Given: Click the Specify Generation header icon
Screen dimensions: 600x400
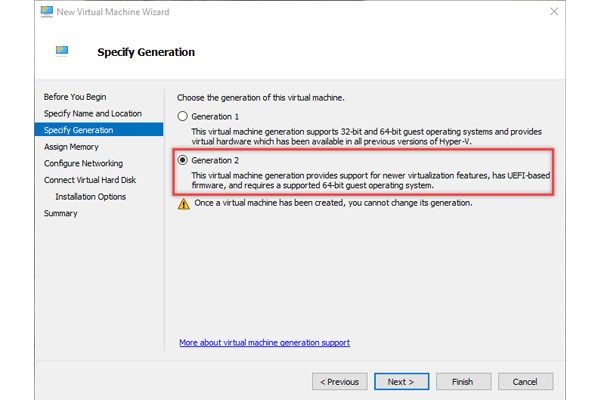Looking at the screenshot, I should pyautogui.click(x=62, y=51).
